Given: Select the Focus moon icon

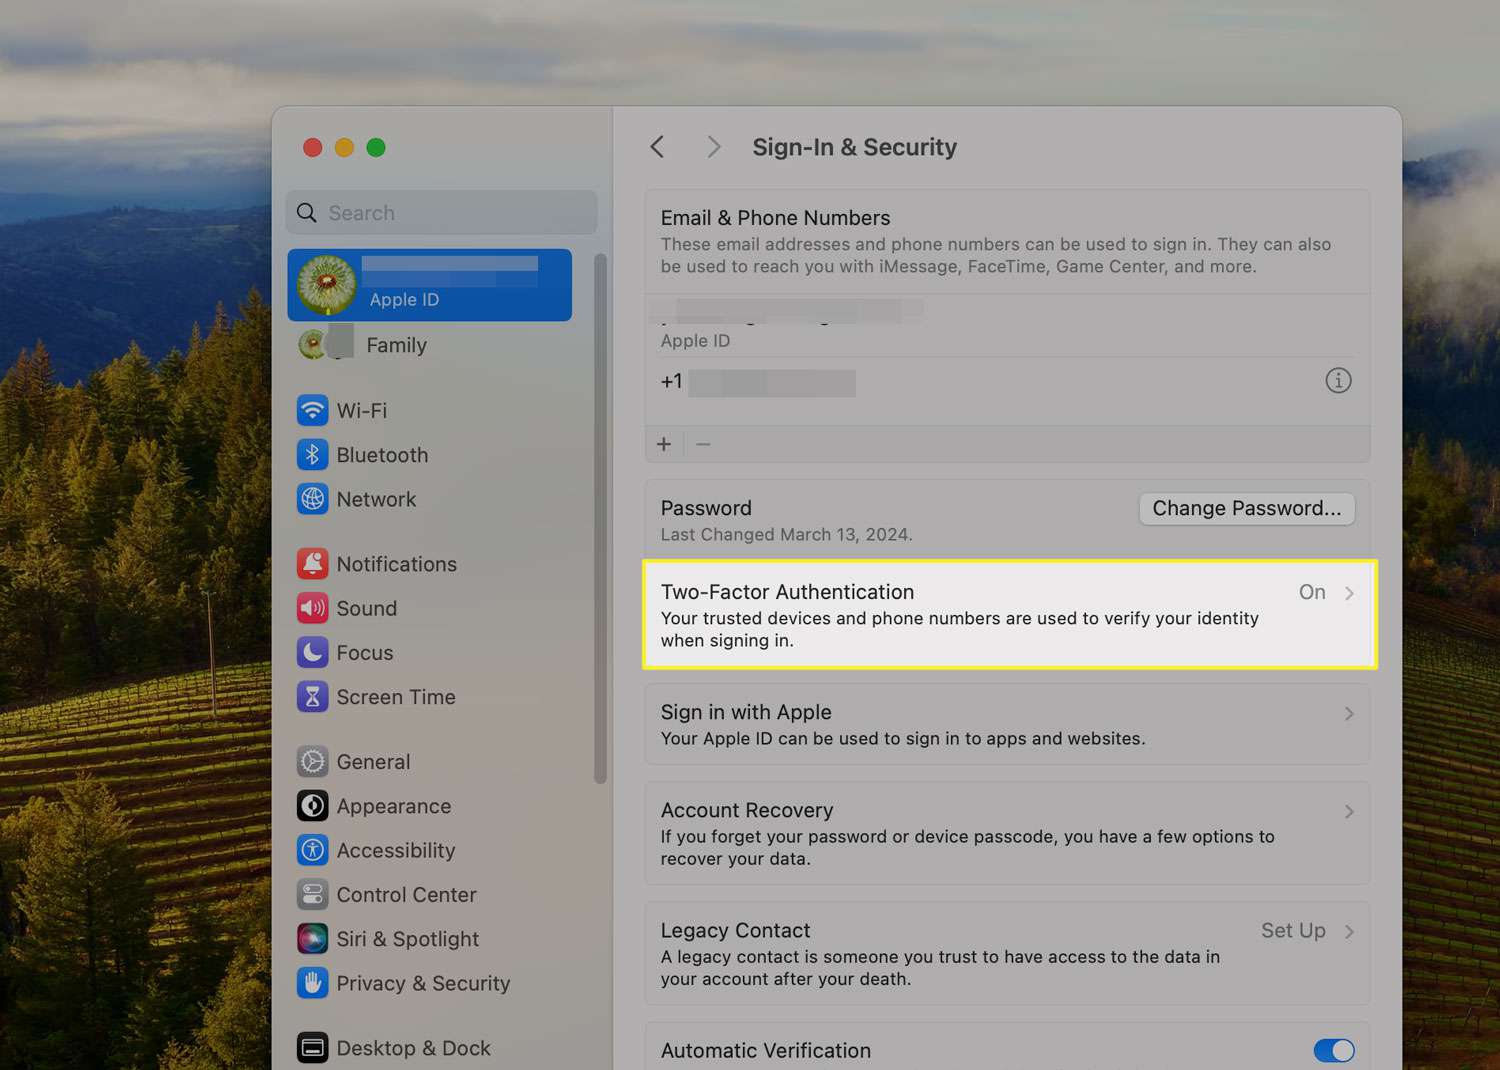Looking at the screenshot, I should click(x=313, y=653).
